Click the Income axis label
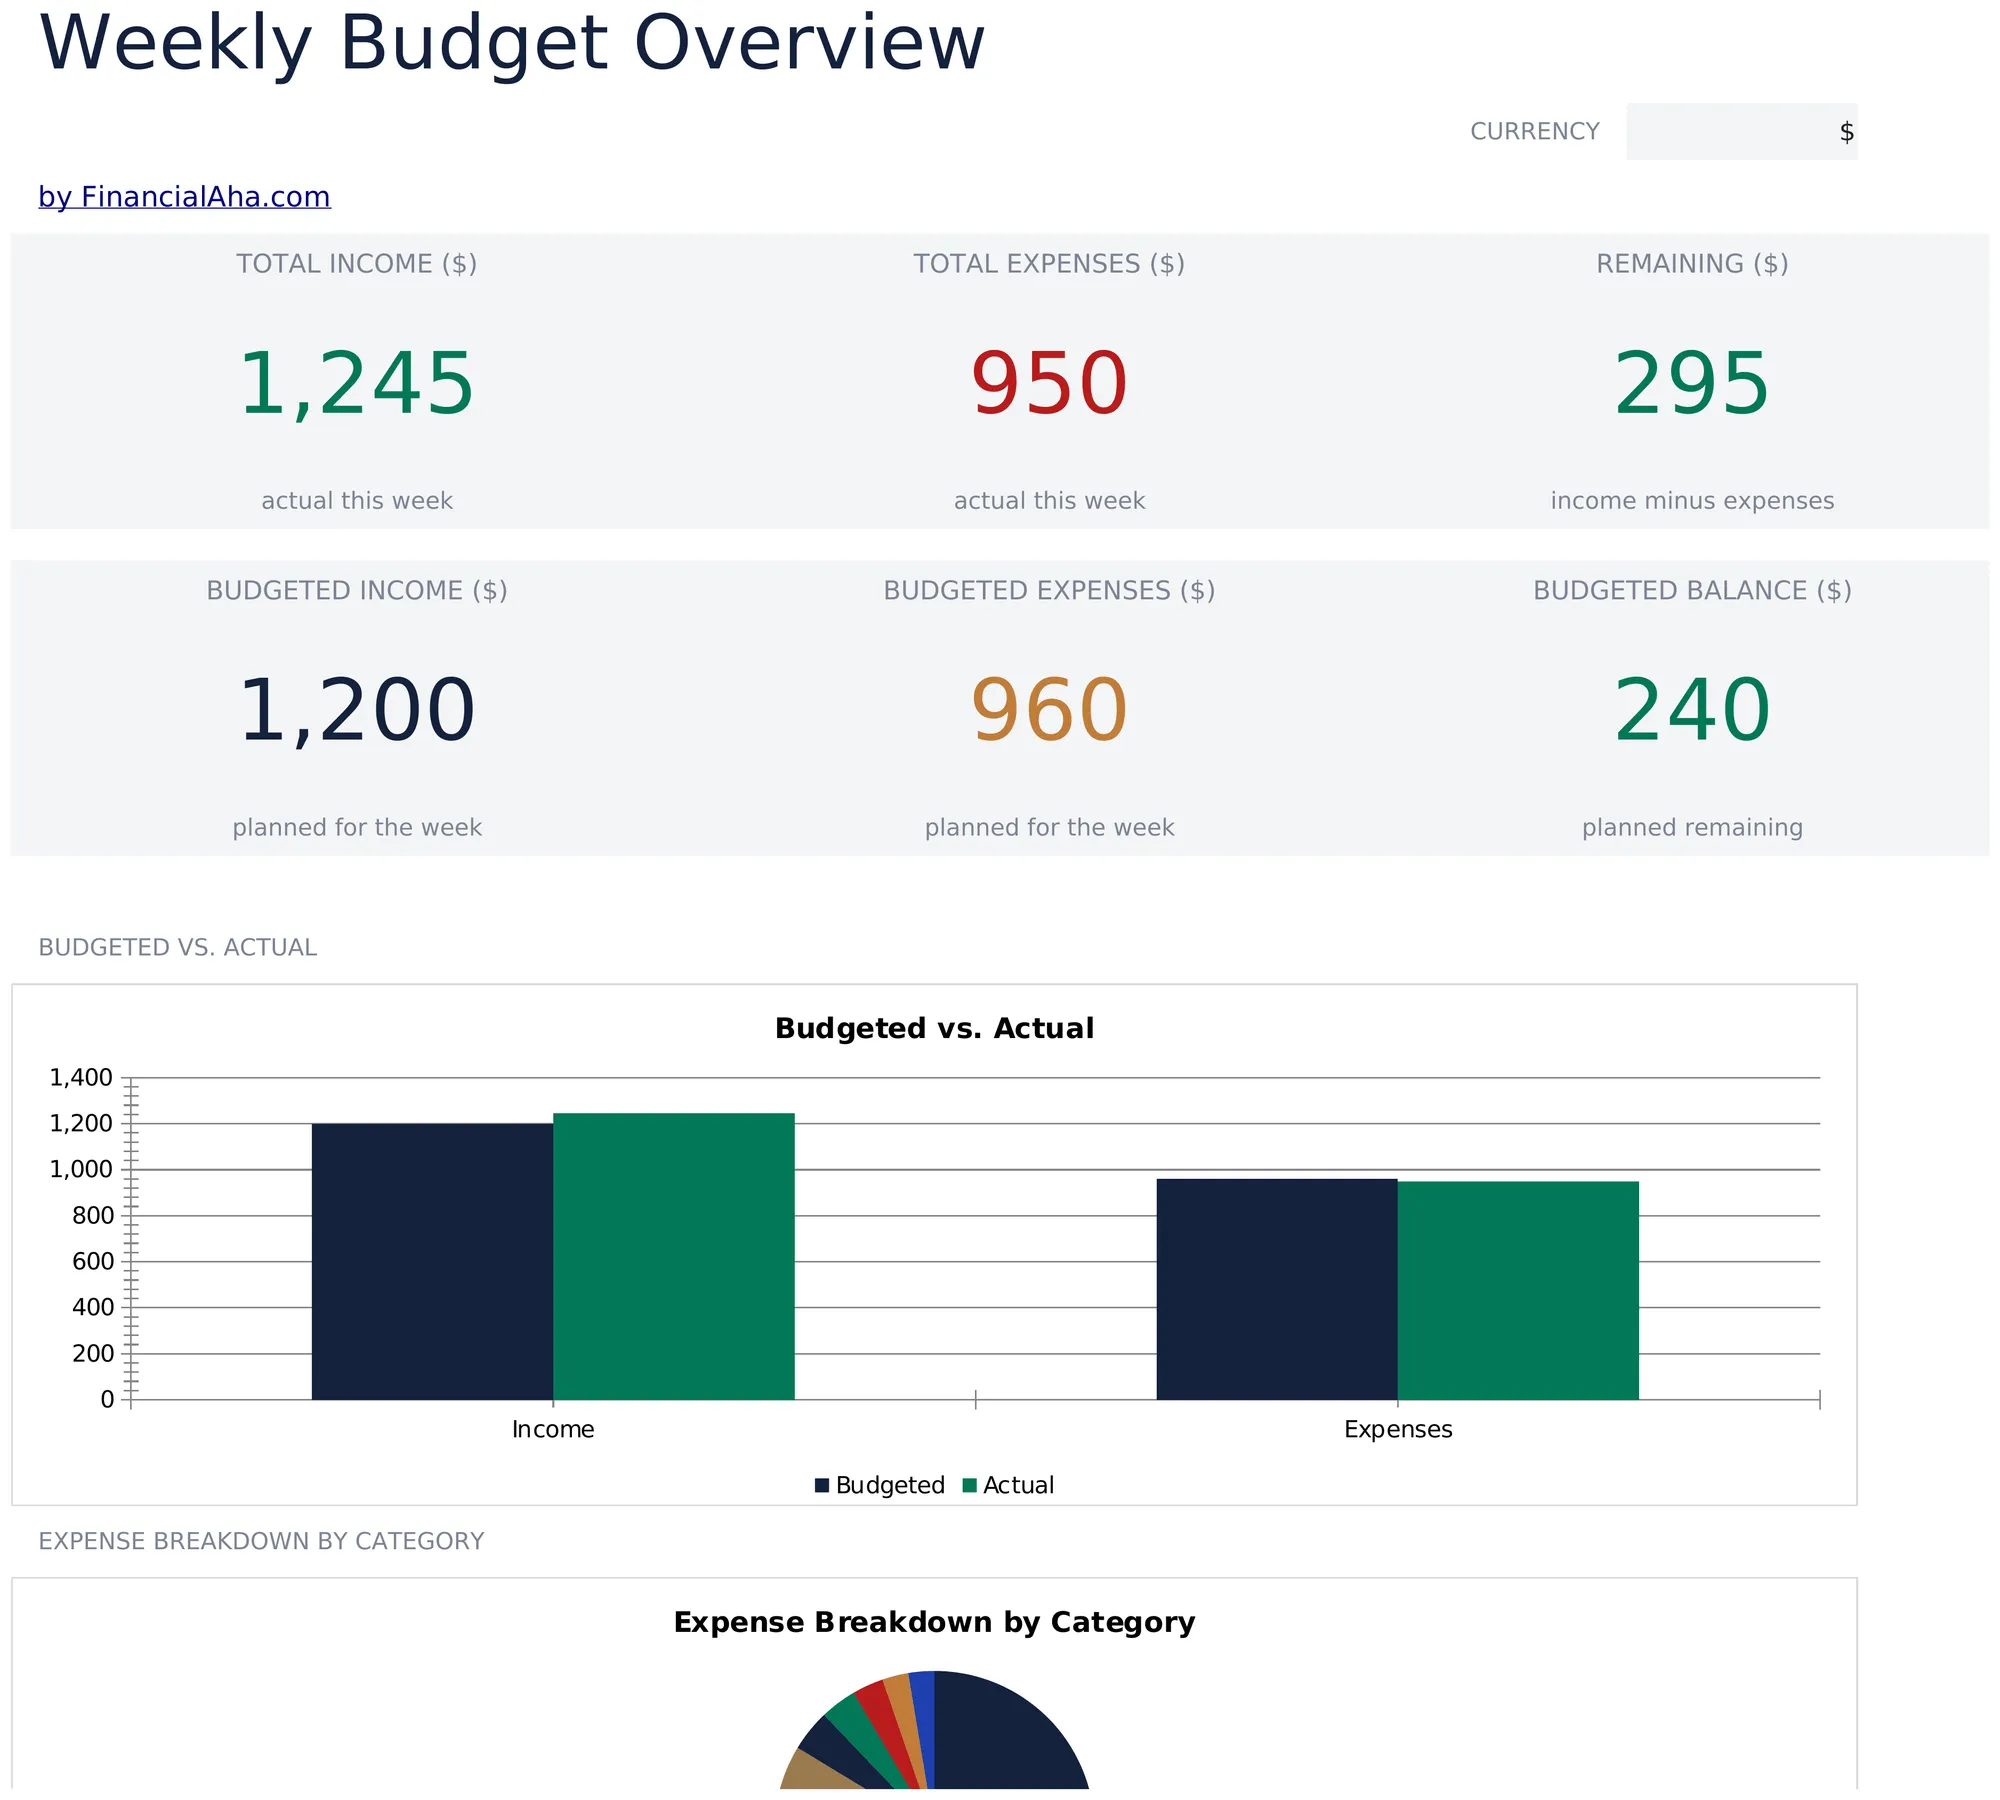Screen dimensions: 2000x1800 pyautogui.click(x=553, y=1429)
